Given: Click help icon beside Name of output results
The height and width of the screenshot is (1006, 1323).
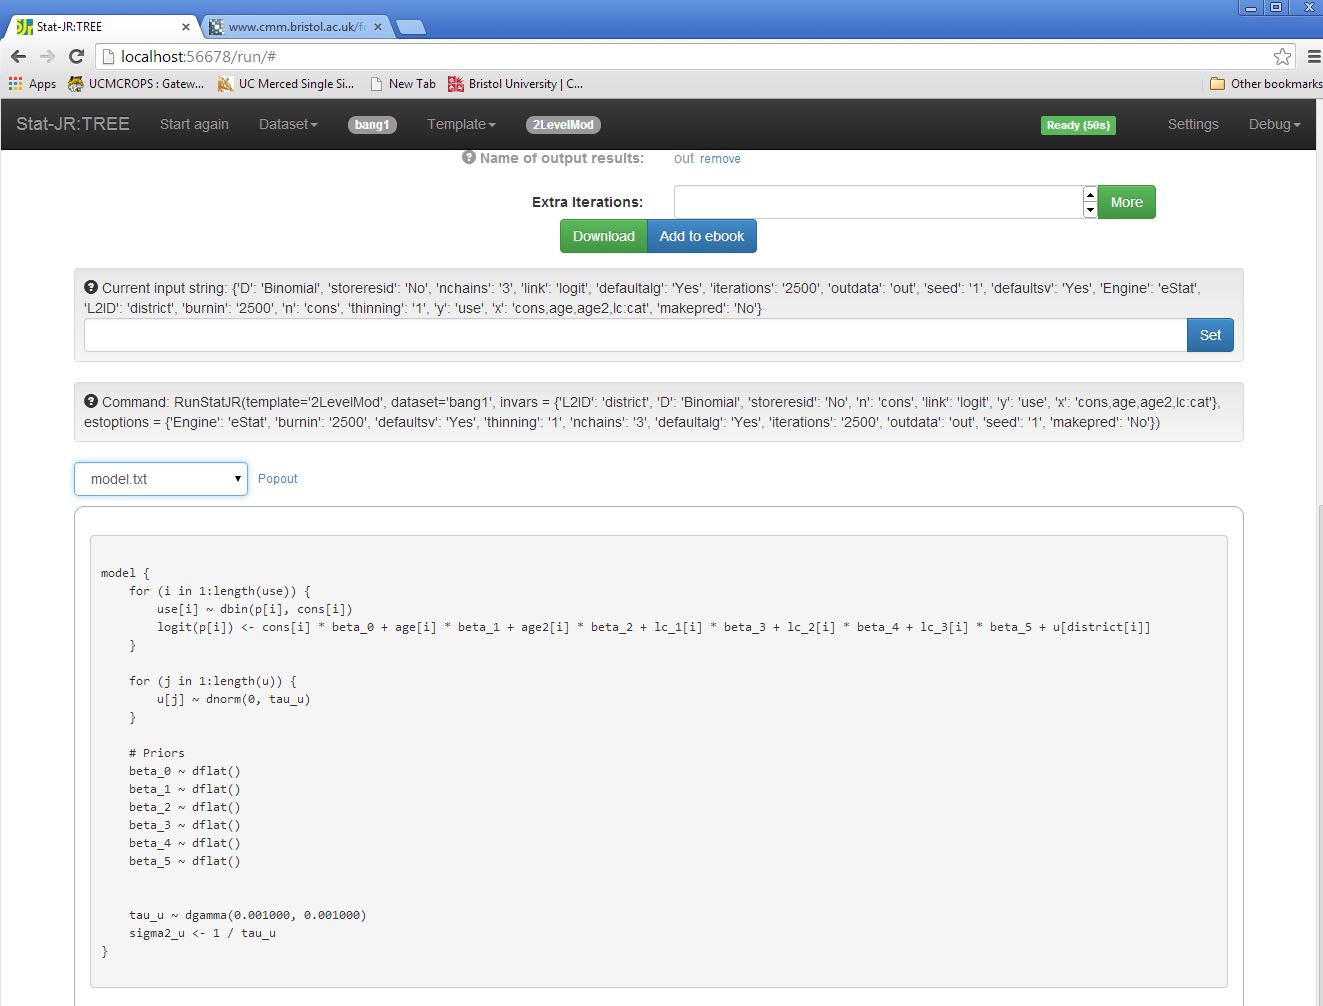Looking at the screenshot, I should click(x=468, y=158).
